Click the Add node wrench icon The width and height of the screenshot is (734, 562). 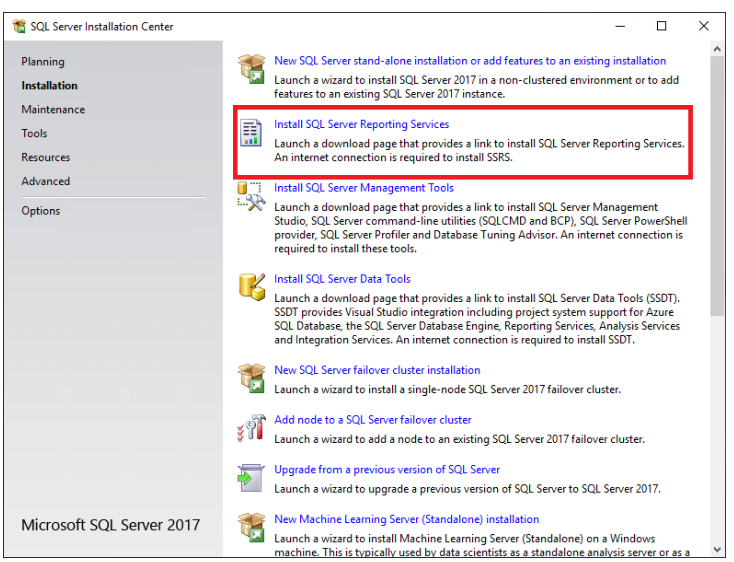click(251, 427)
